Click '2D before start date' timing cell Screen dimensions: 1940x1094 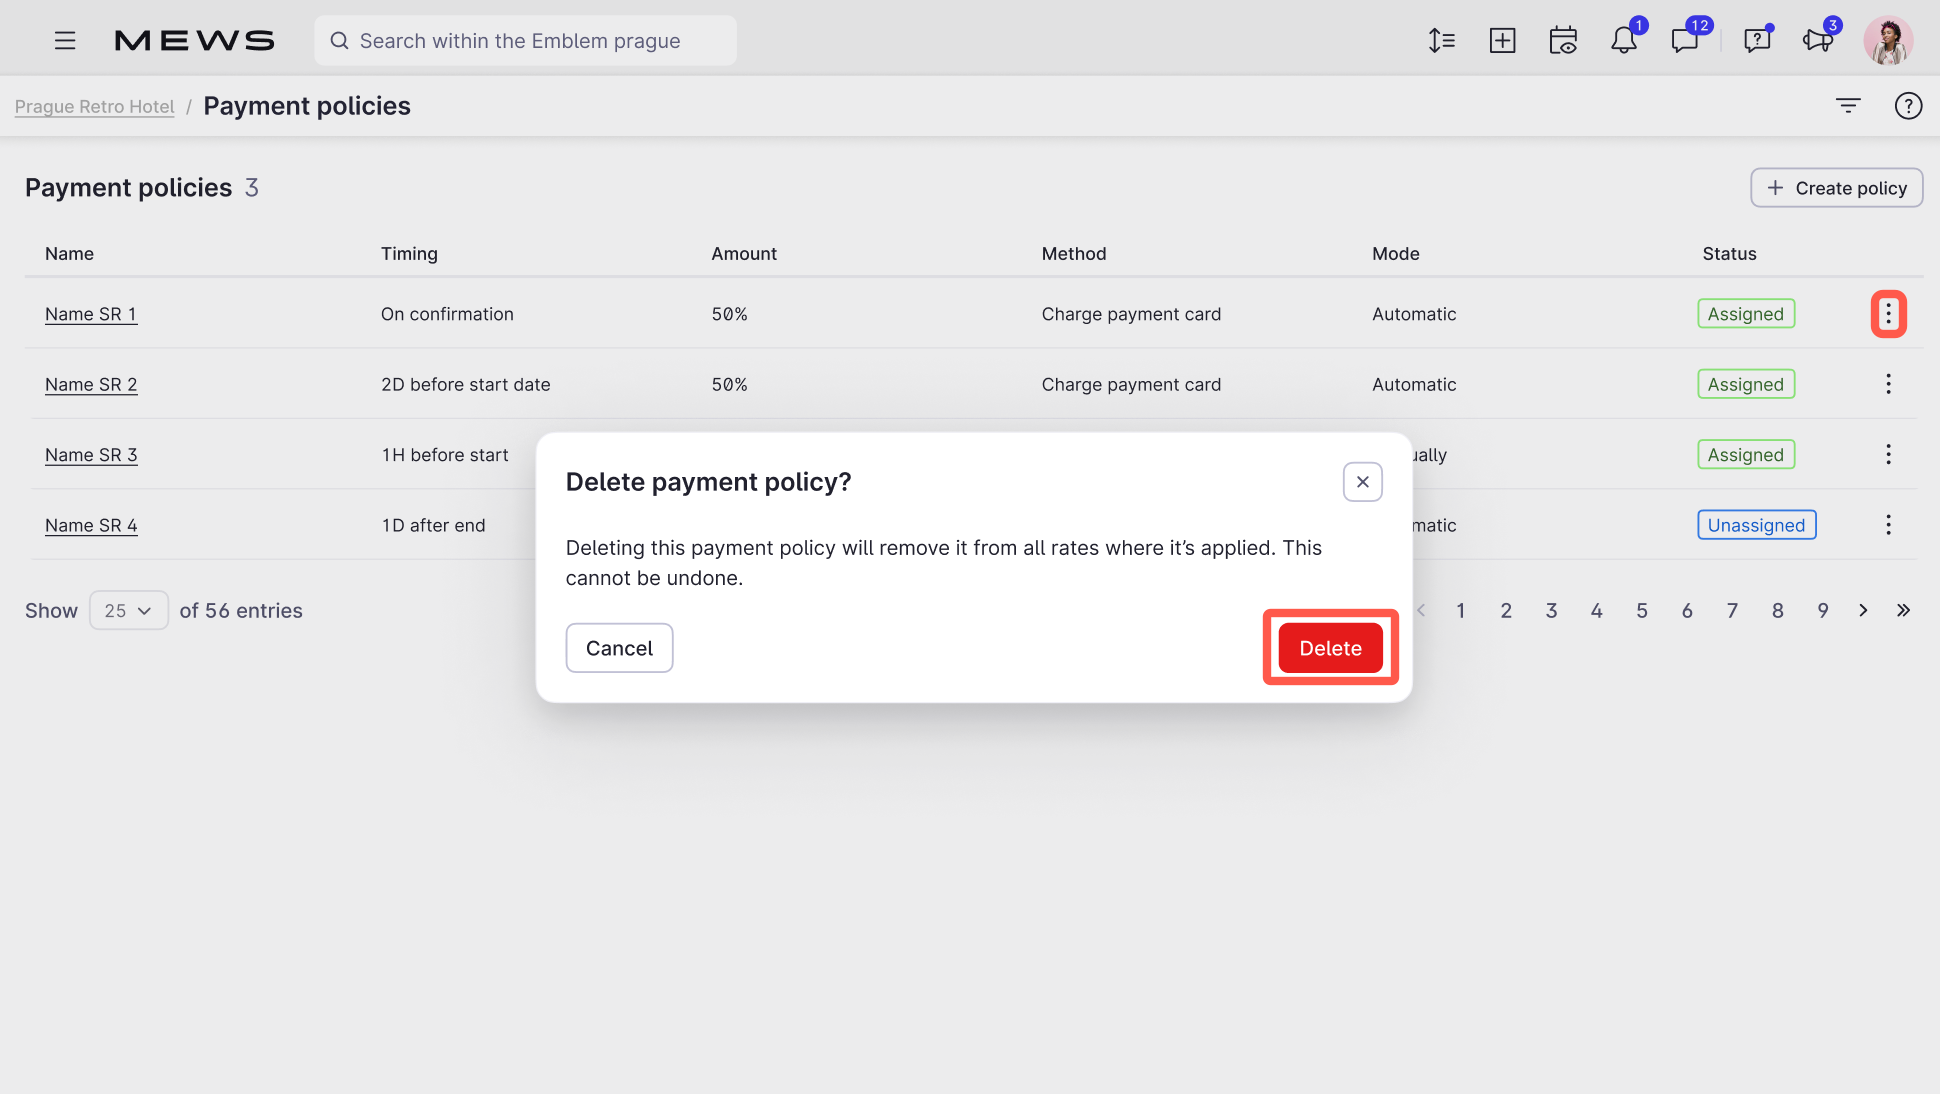(x=466, y=384)
